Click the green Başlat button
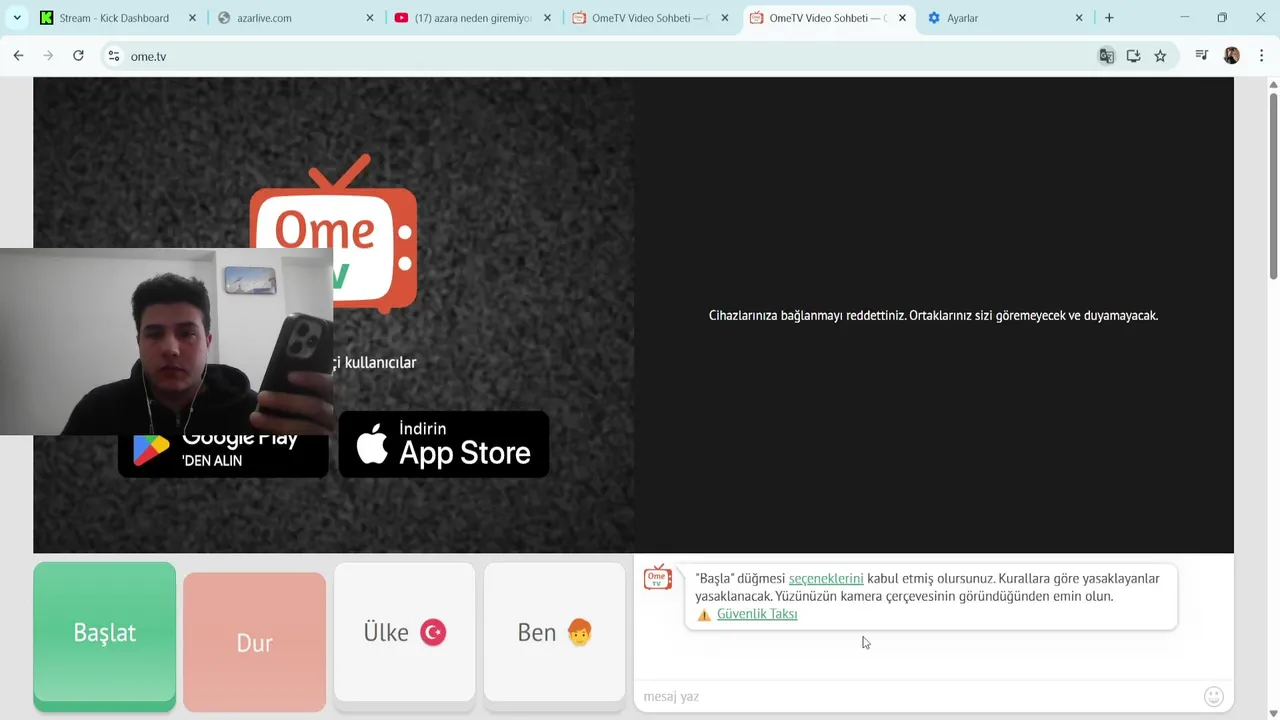 point(104,633)
